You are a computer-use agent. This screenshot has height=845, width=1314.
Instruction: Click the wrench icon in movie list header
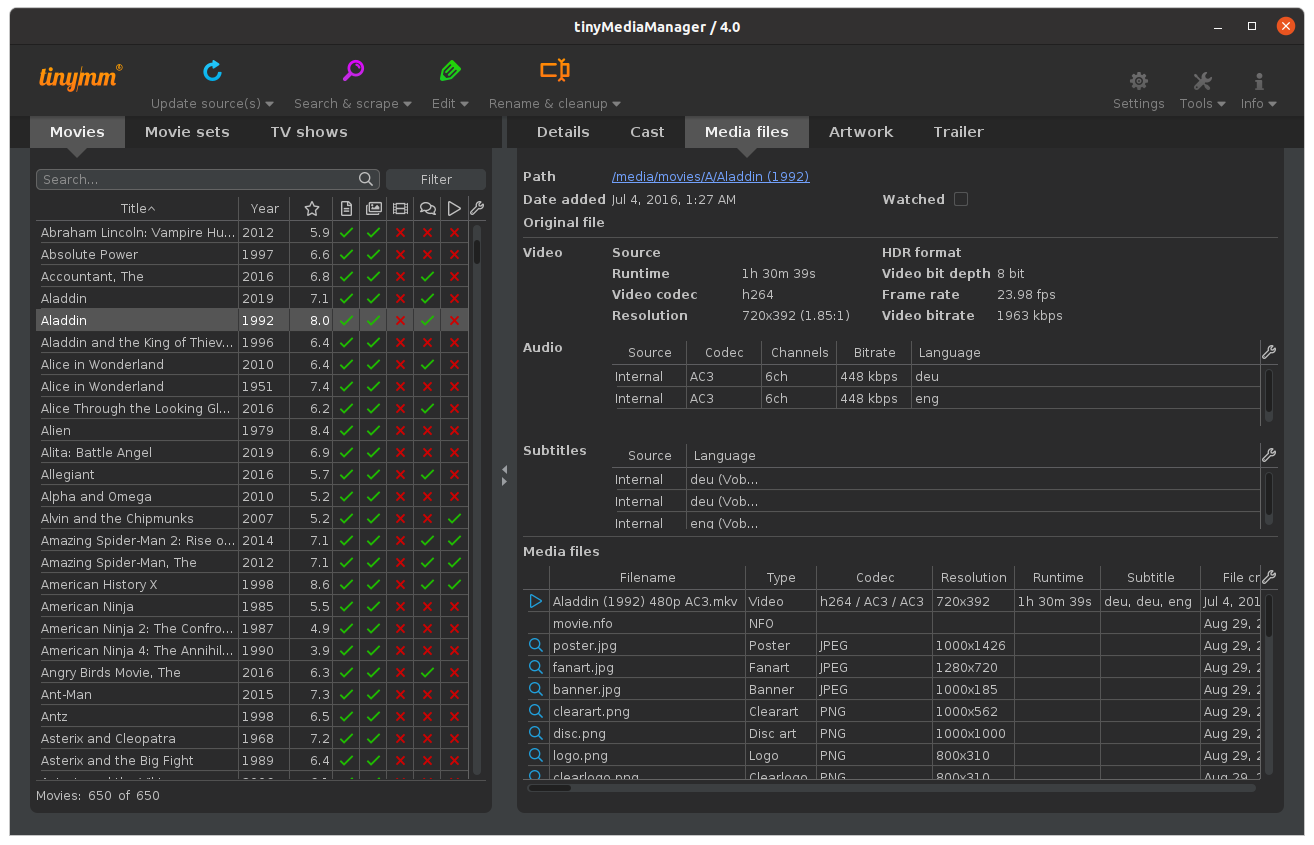coord(477,209)
